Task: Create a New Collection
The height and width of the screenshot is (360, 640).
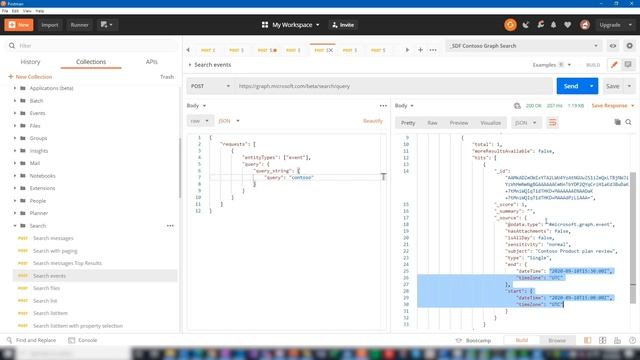Action: coord(30,77)
